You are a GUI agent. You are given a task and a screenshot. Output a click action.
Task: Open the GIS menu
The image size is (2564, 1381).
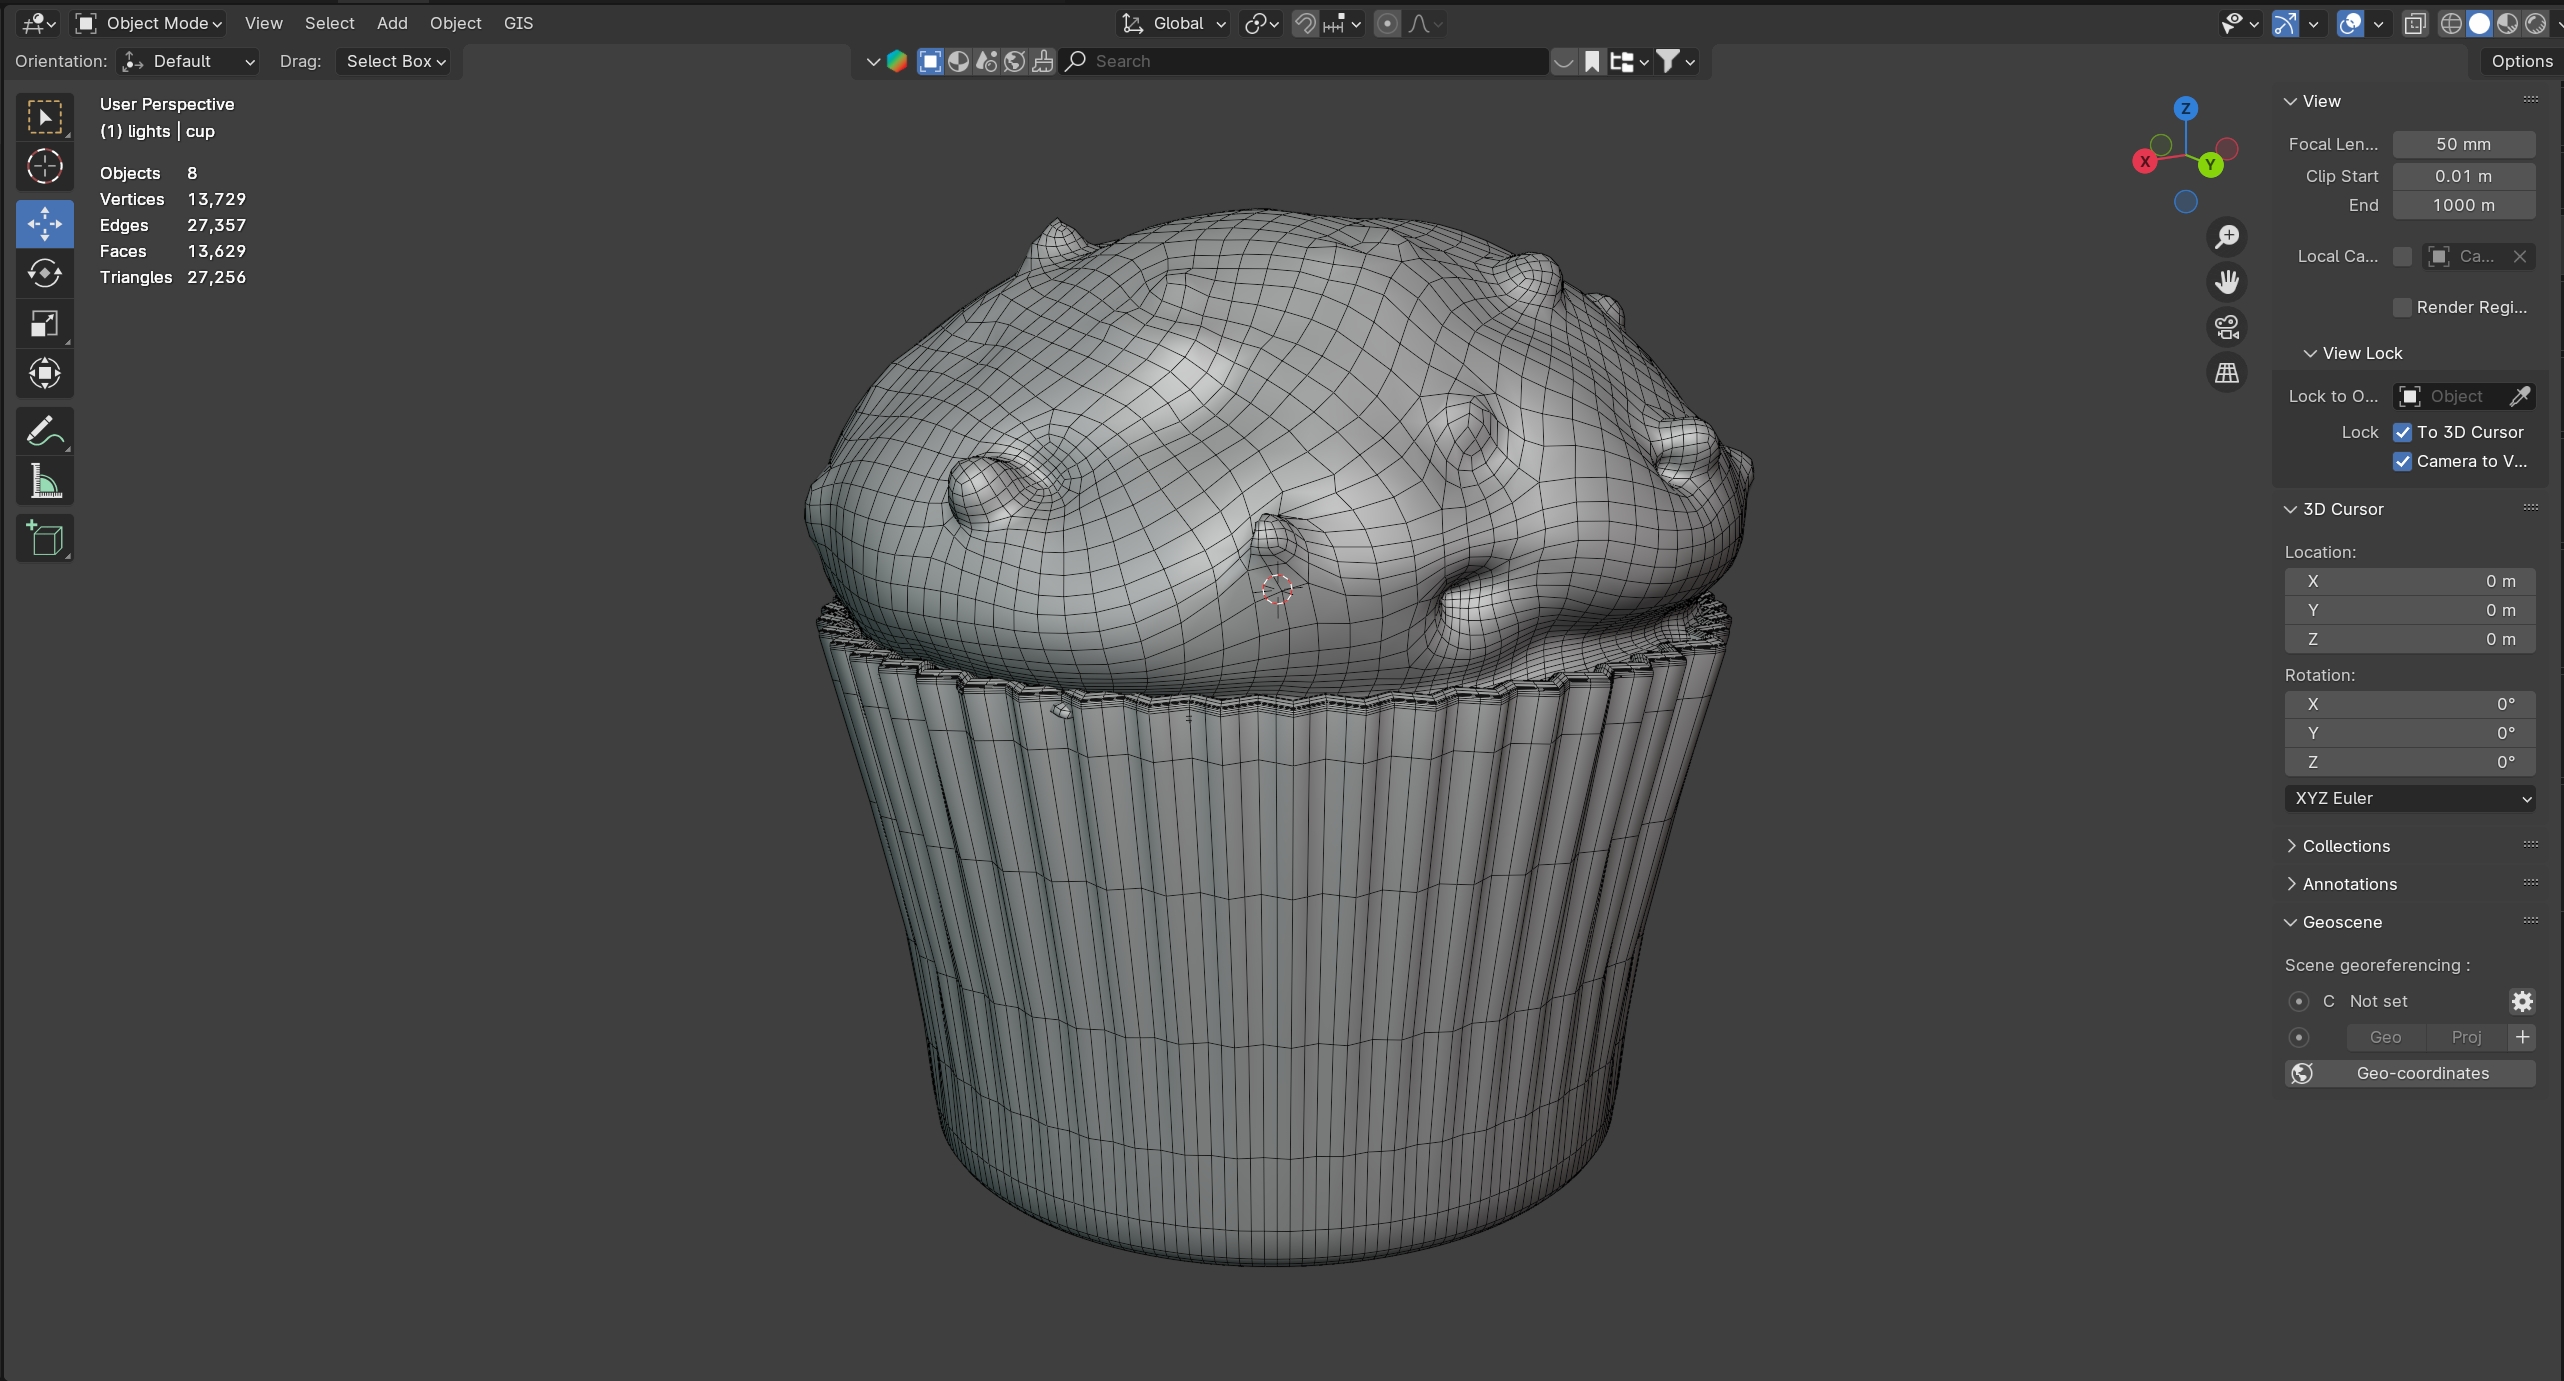pyautogui.click(x=518, y=23)
